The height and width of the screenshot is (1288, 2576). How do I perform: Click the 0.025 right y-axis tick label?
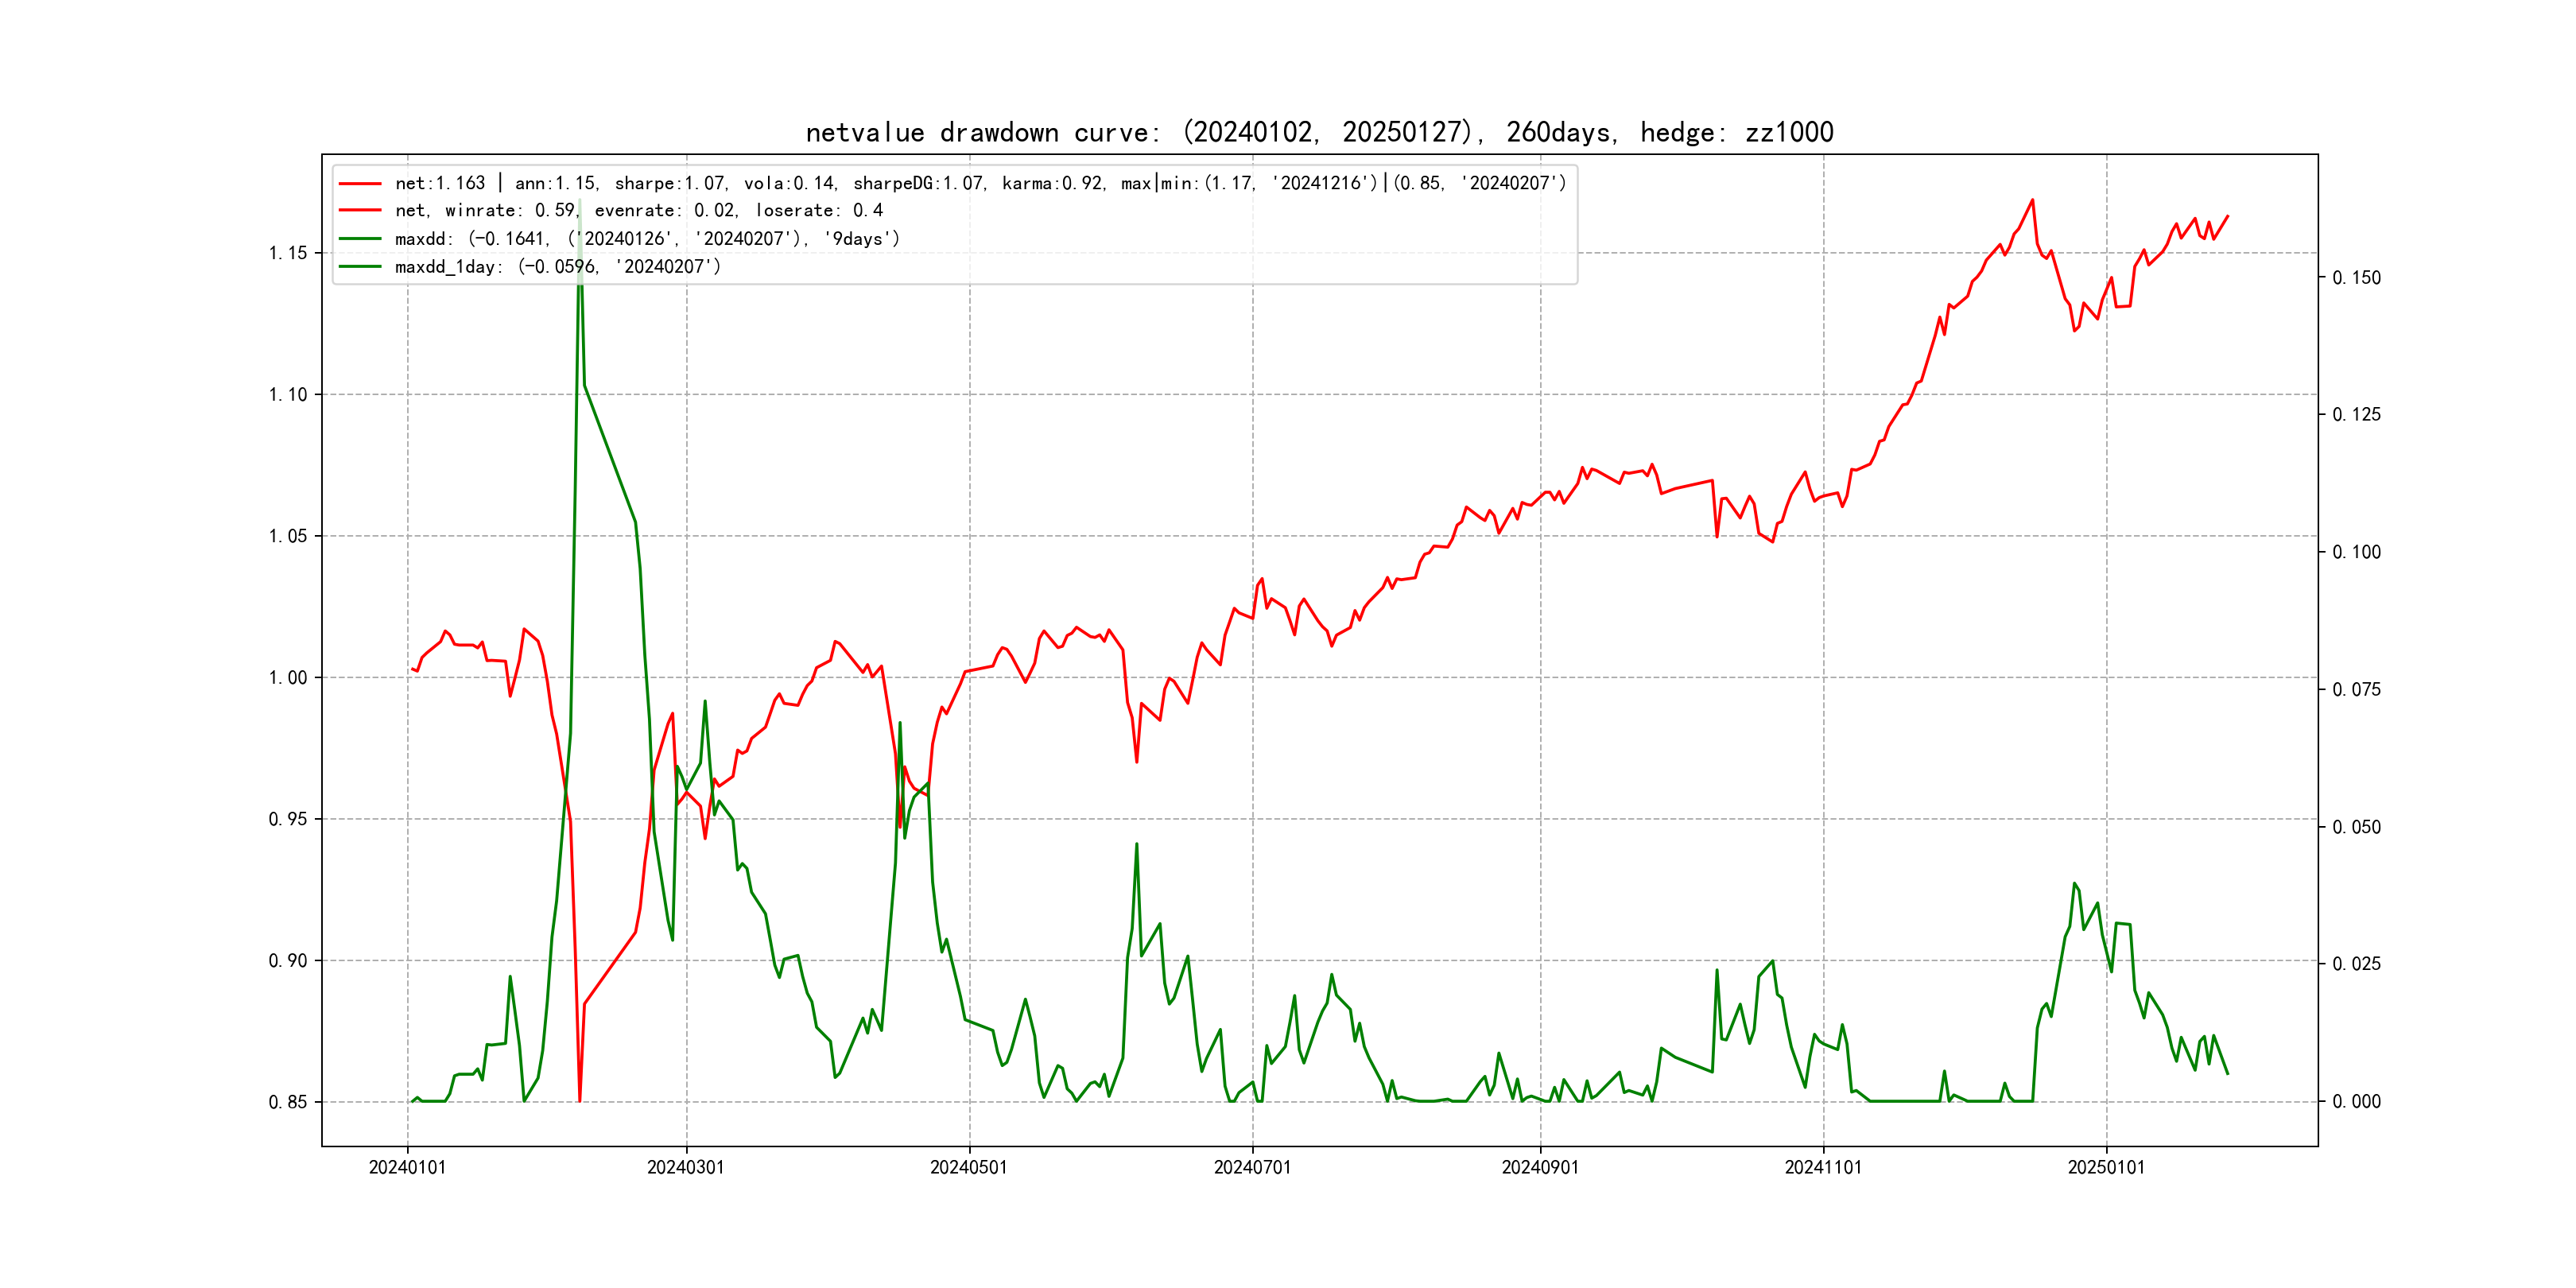point(2356,964)
